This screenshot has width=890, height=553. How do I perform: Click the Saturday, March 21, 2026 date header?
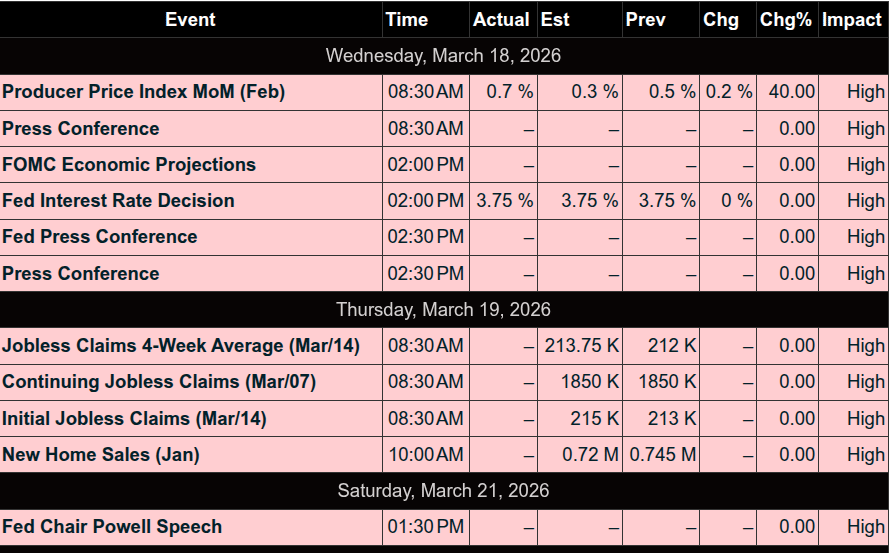tap(443, 491)
